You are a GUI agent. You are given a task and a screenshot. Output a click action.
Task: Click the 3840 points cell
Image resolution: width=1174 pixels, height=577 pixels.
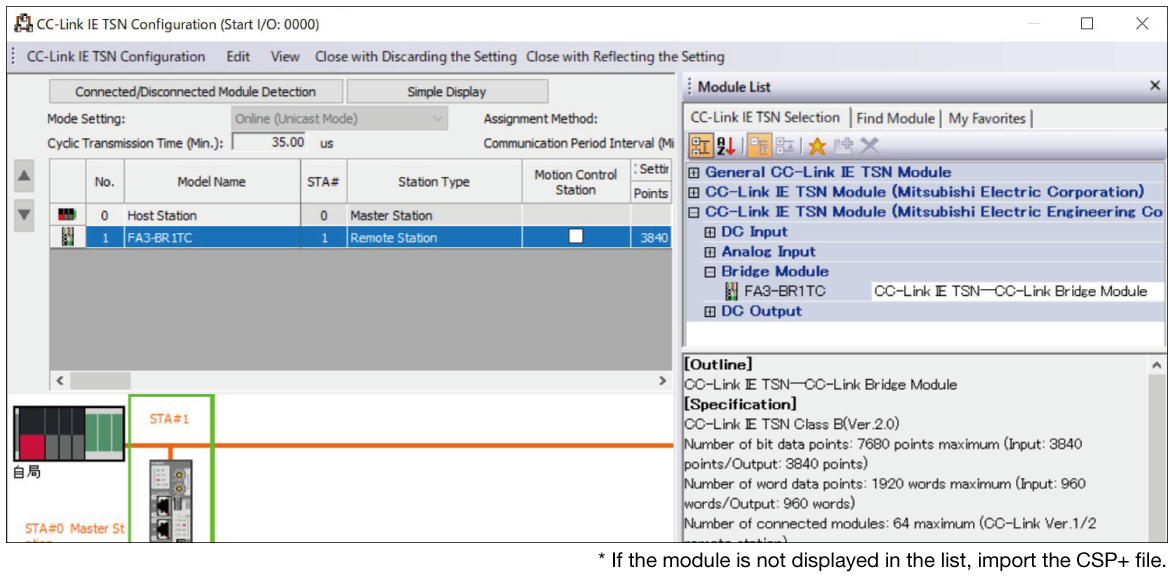point(651,238)
